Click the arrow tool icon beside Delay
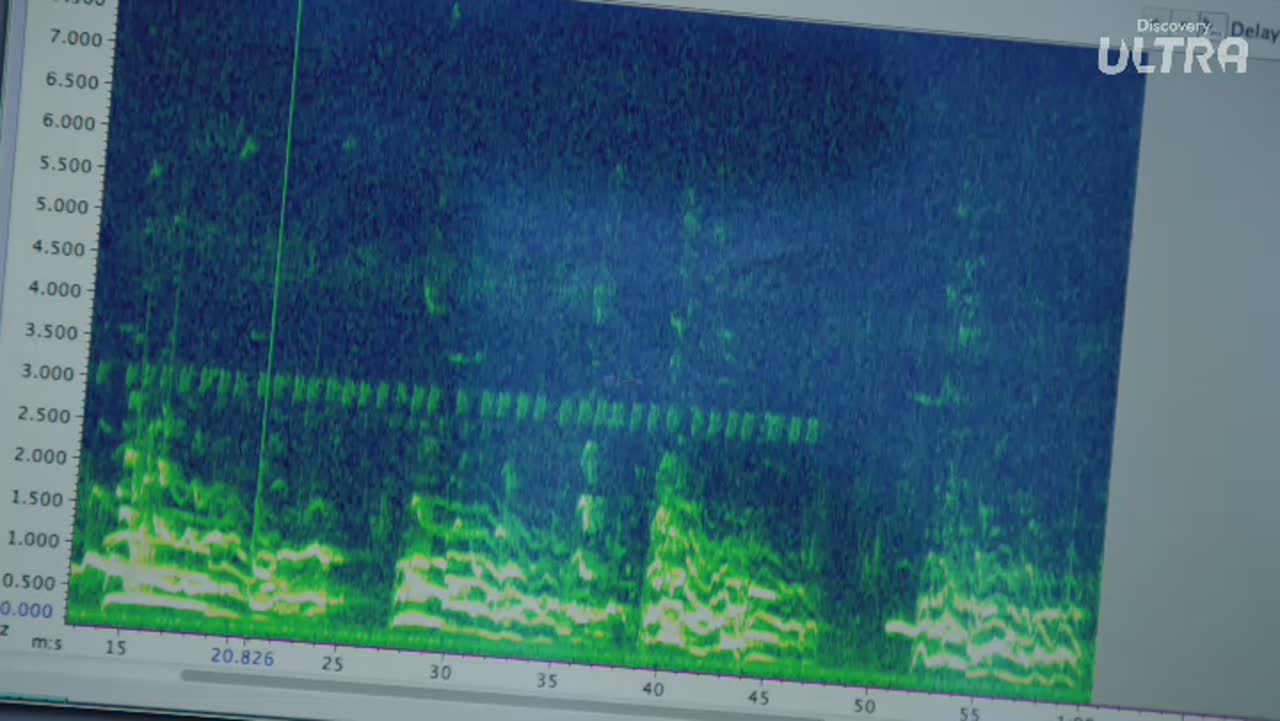This screenshot has width=1280, height=721. pyautogui.click(x=1211, y=24)
